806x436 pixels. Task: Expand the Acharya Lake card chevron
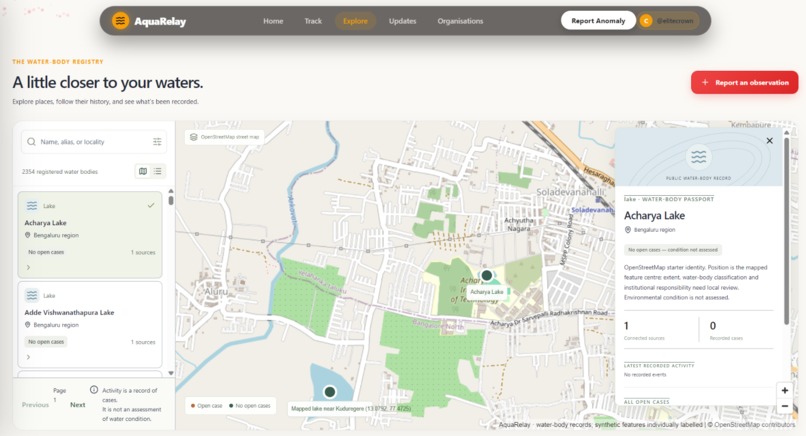point(28,267)
